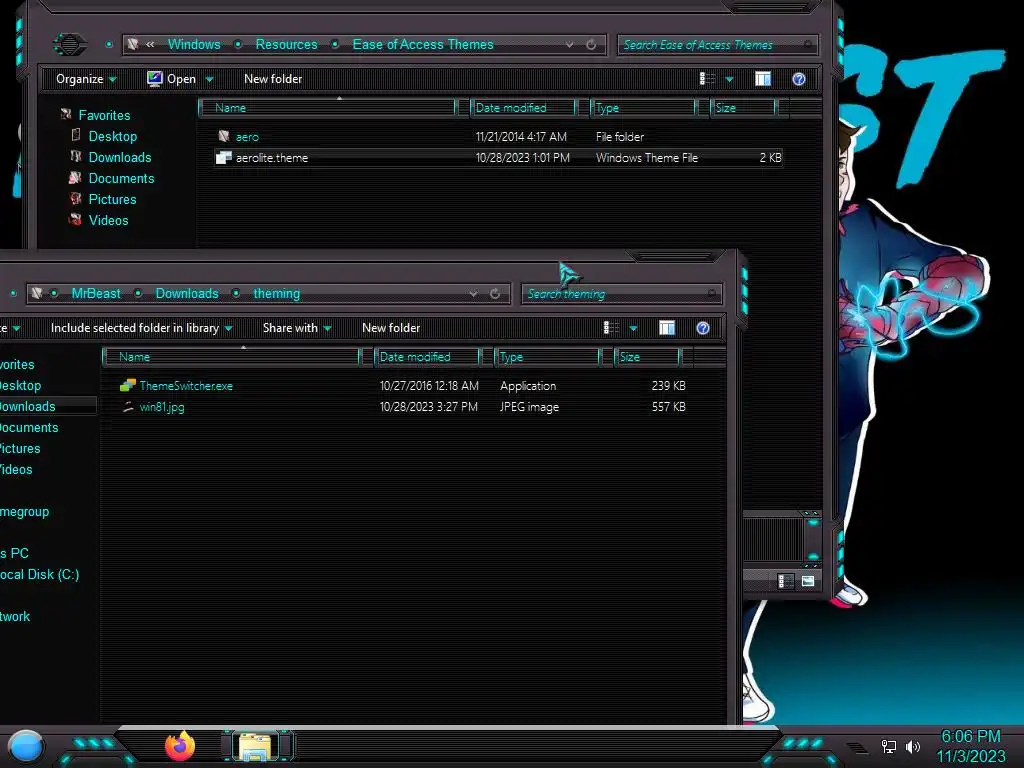Toggle preview pane icon in theming window
This screenshot has height=768, width=1024.
pos(667,328)
